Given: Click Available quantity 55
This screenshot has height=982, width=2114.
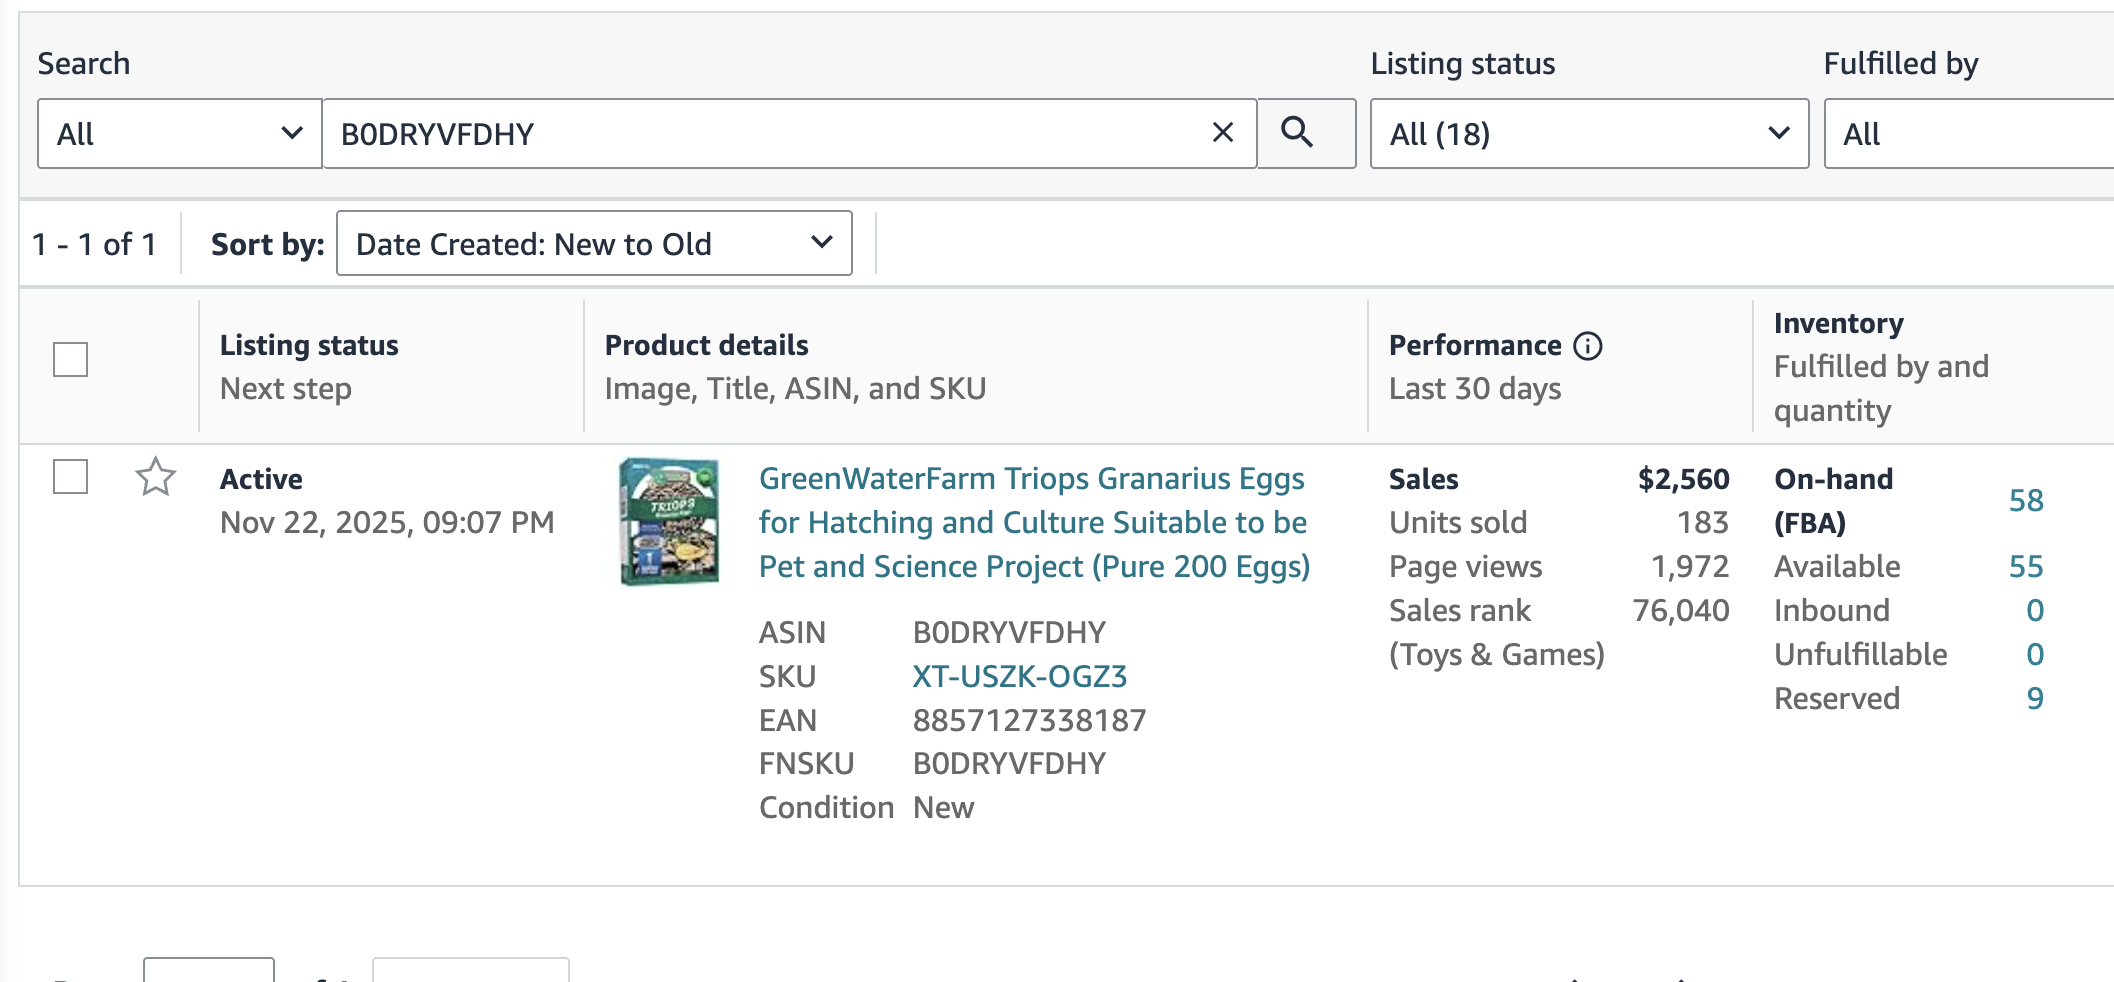Looking at the screenshot, I should point(2026,566).
